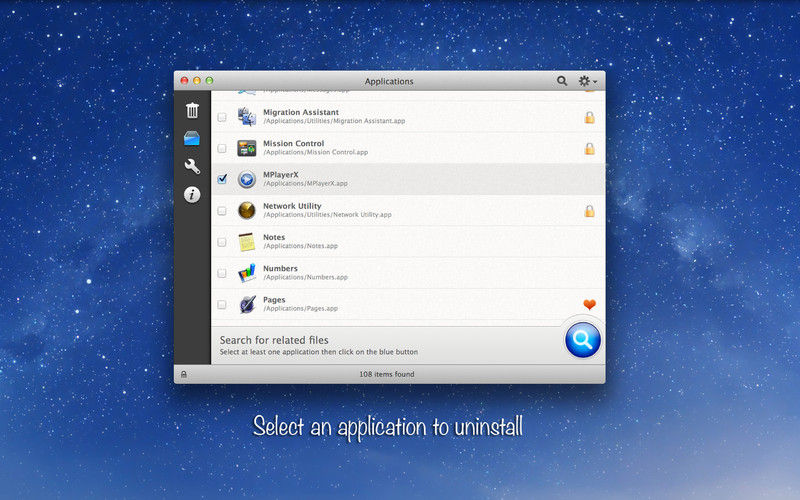The image size is (800, 500).
Task: Select the Numbers name text
Action: [x=280, y=268]
